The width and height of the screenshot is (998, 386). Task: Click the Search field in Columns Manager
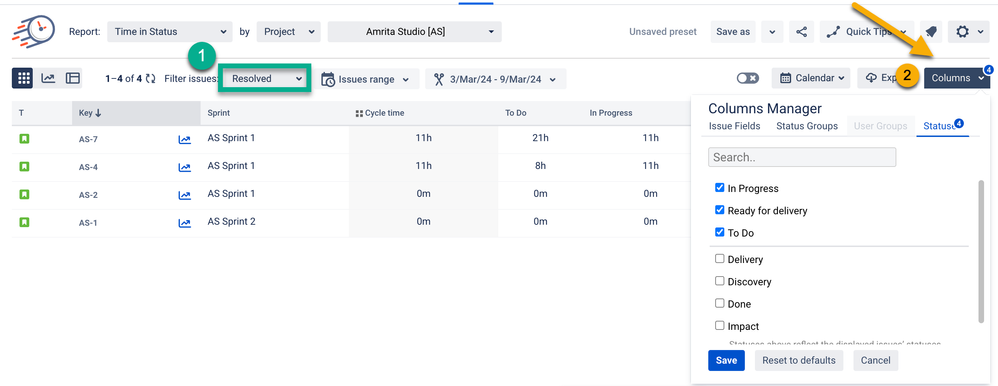[x=802, y=157]
